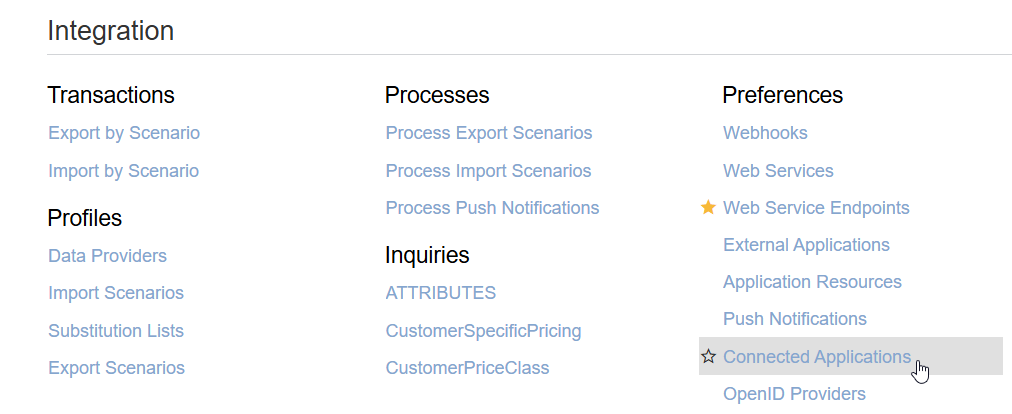Launch Process Export Scenarios
Viewport: 1012px width, 414px height.
tap(489, 133)
